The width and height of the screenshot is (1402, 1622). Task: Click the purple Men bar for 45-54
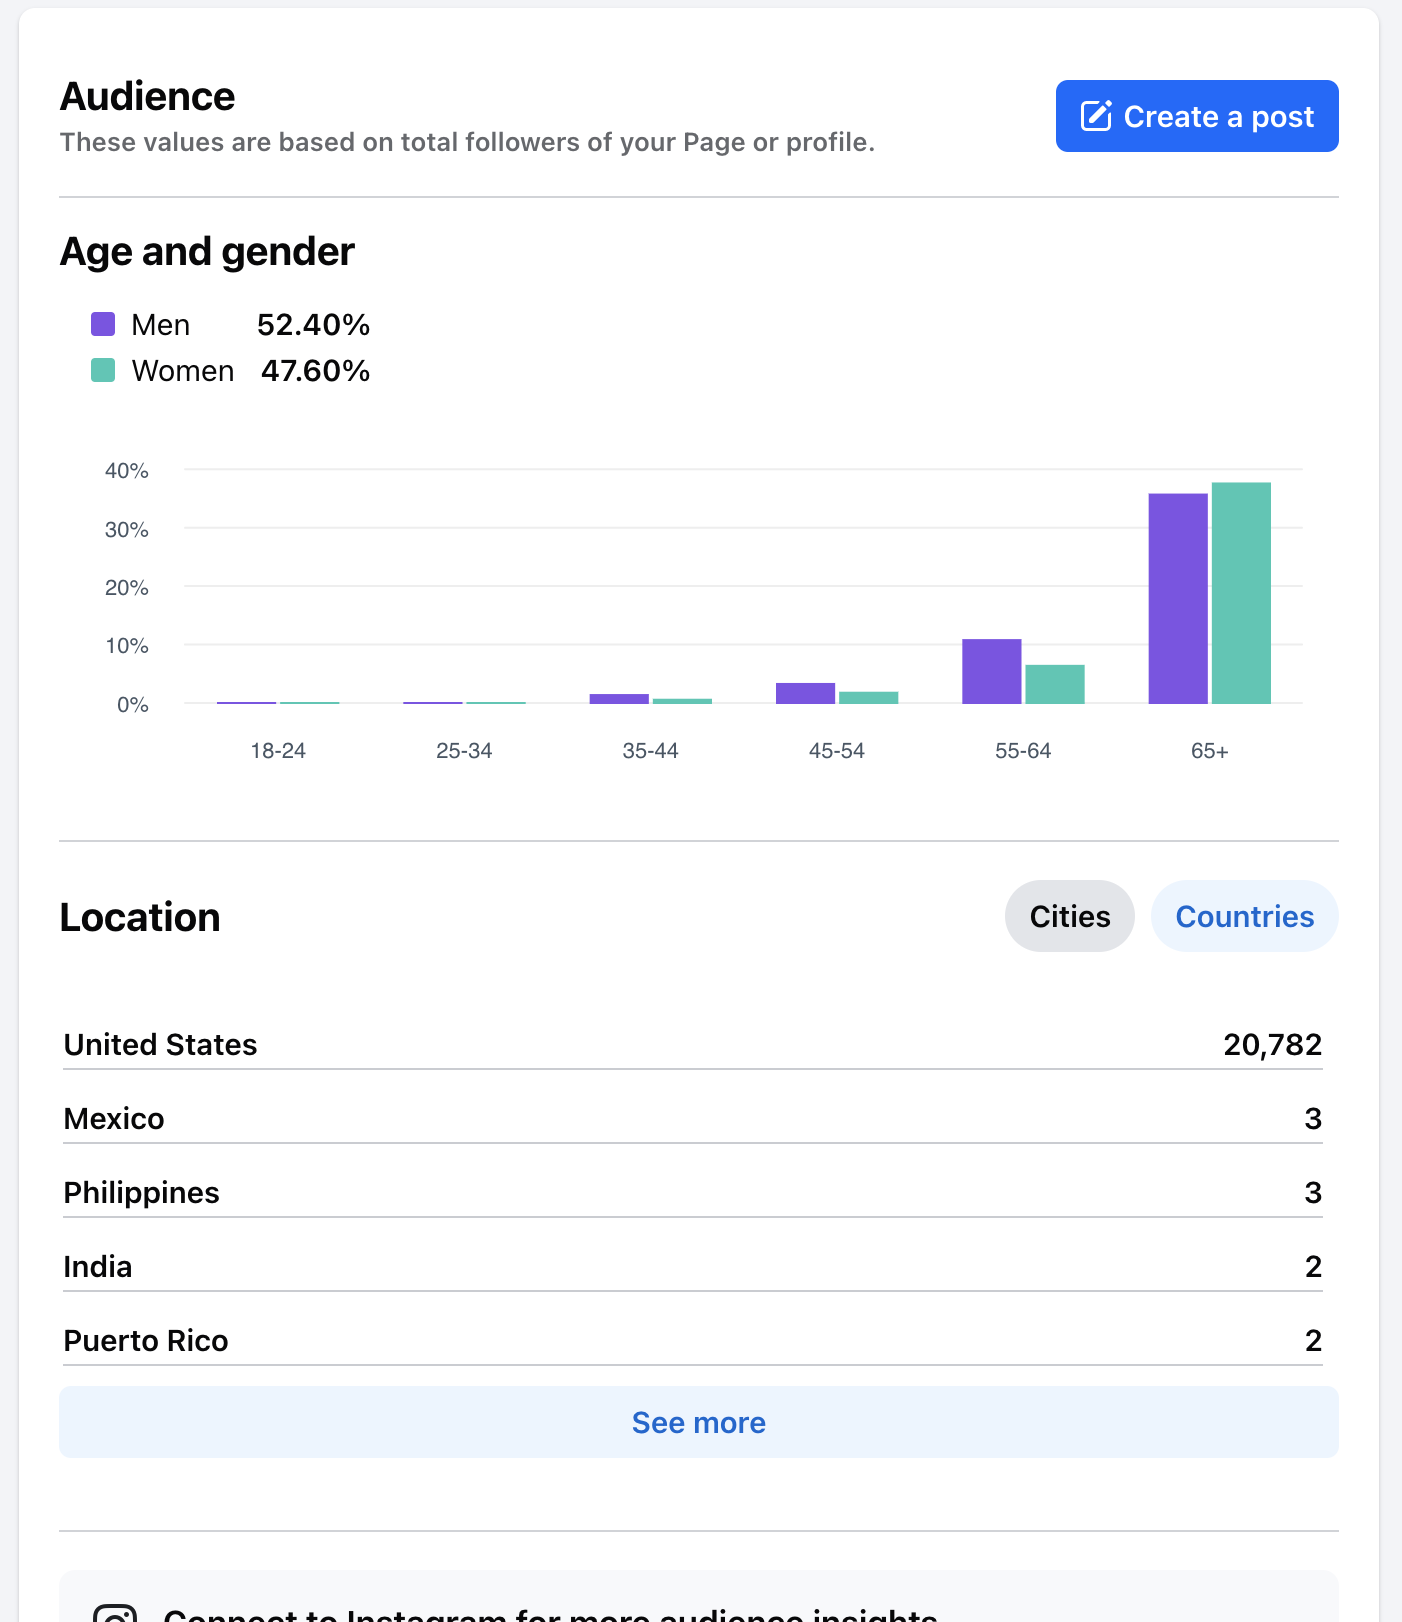click(805, 693)
